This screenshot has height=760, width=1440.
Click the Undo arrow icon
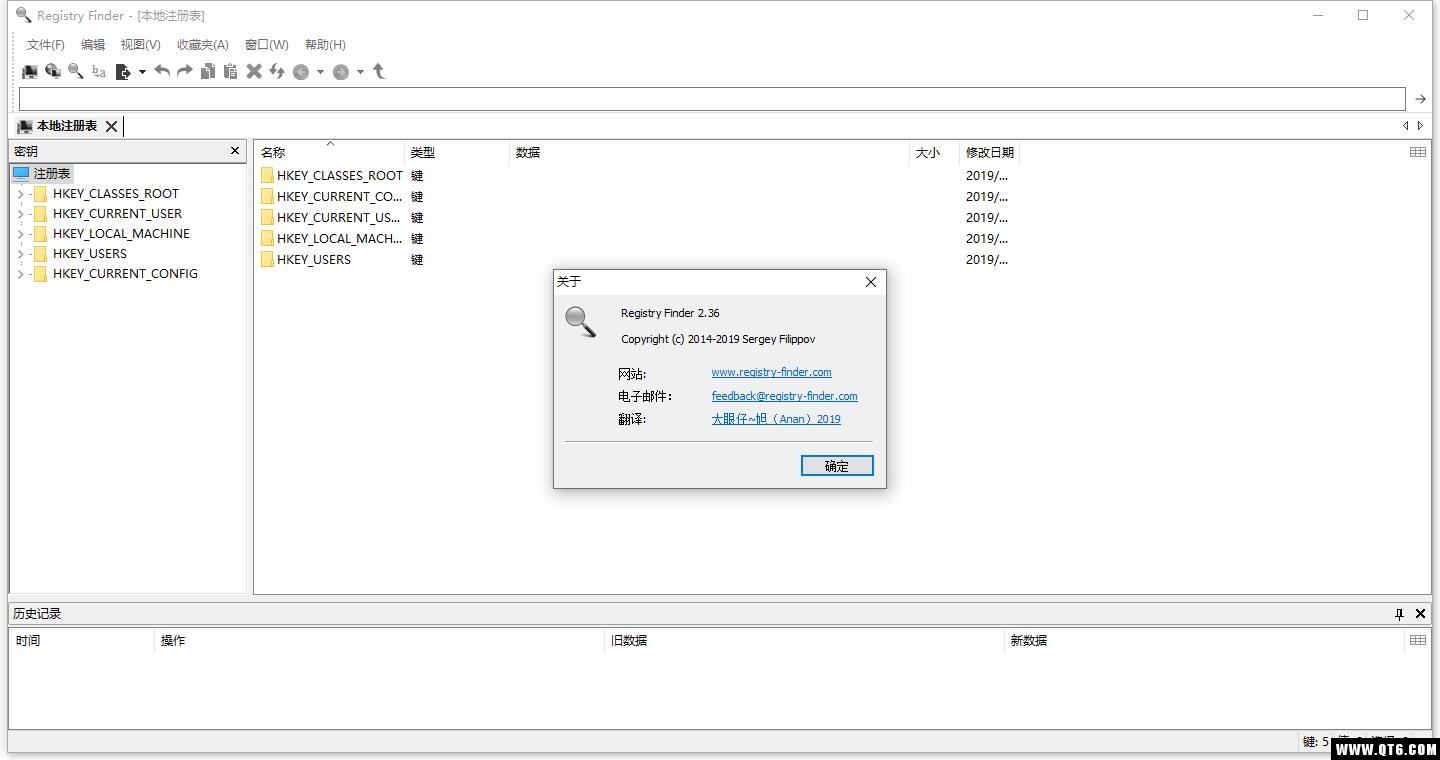(162, 71)
